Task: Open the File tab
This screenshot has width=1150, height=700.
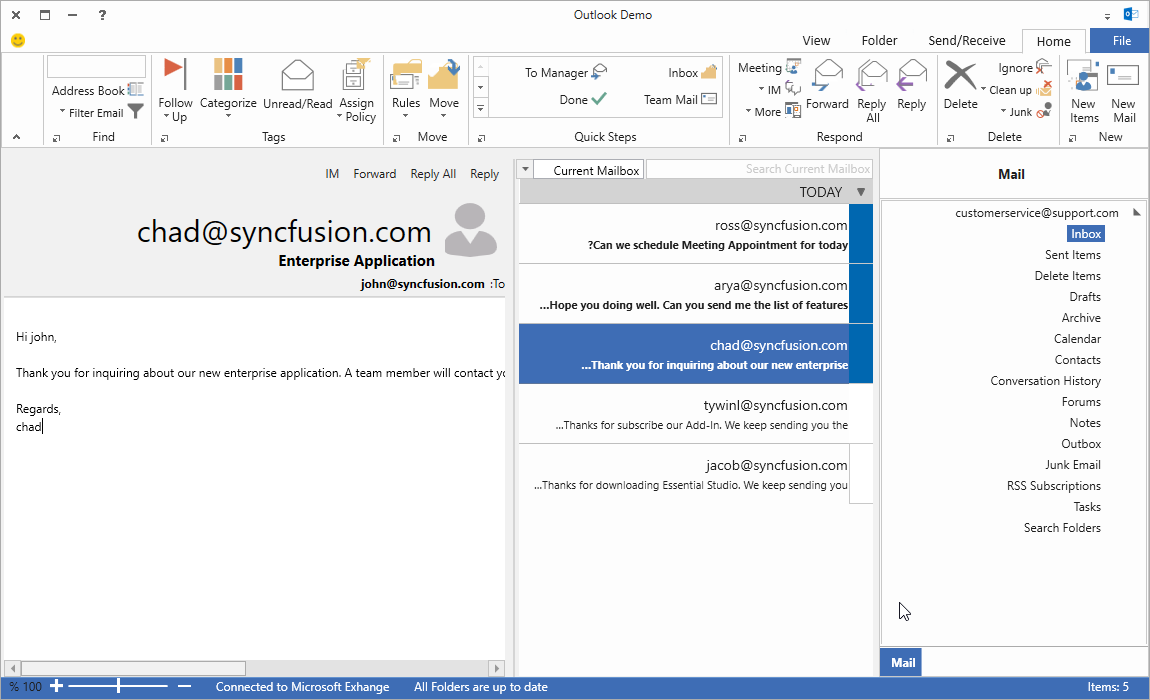Action: (1119, 40)
